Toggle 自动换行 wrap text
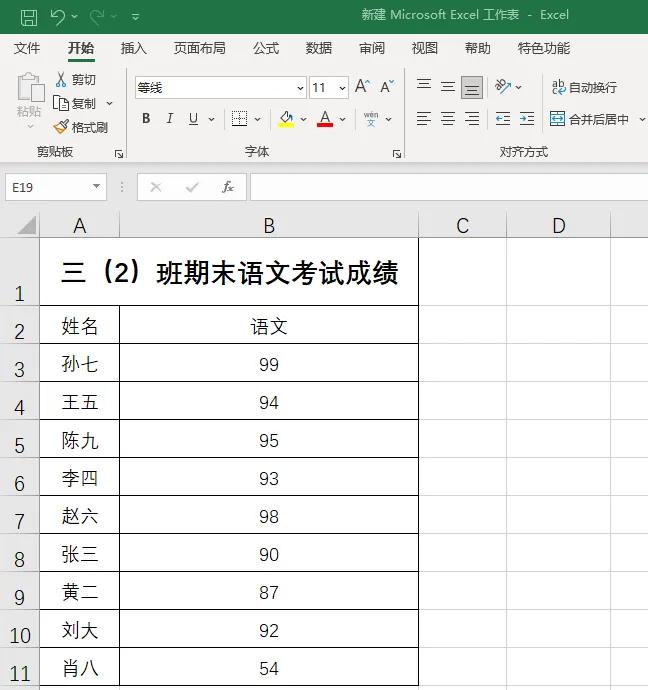This screenshot has width=648, height=690. (584, 87)
